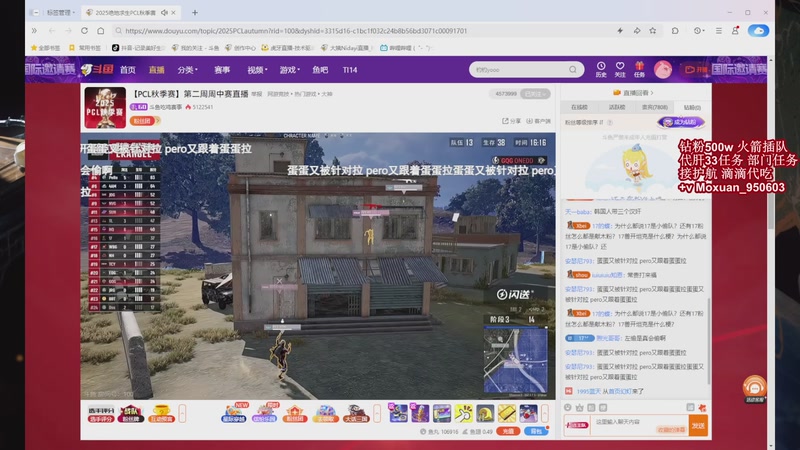Open the 任务 gift task icon
This screenshot has width=800, height=450.
pos(639,69)
